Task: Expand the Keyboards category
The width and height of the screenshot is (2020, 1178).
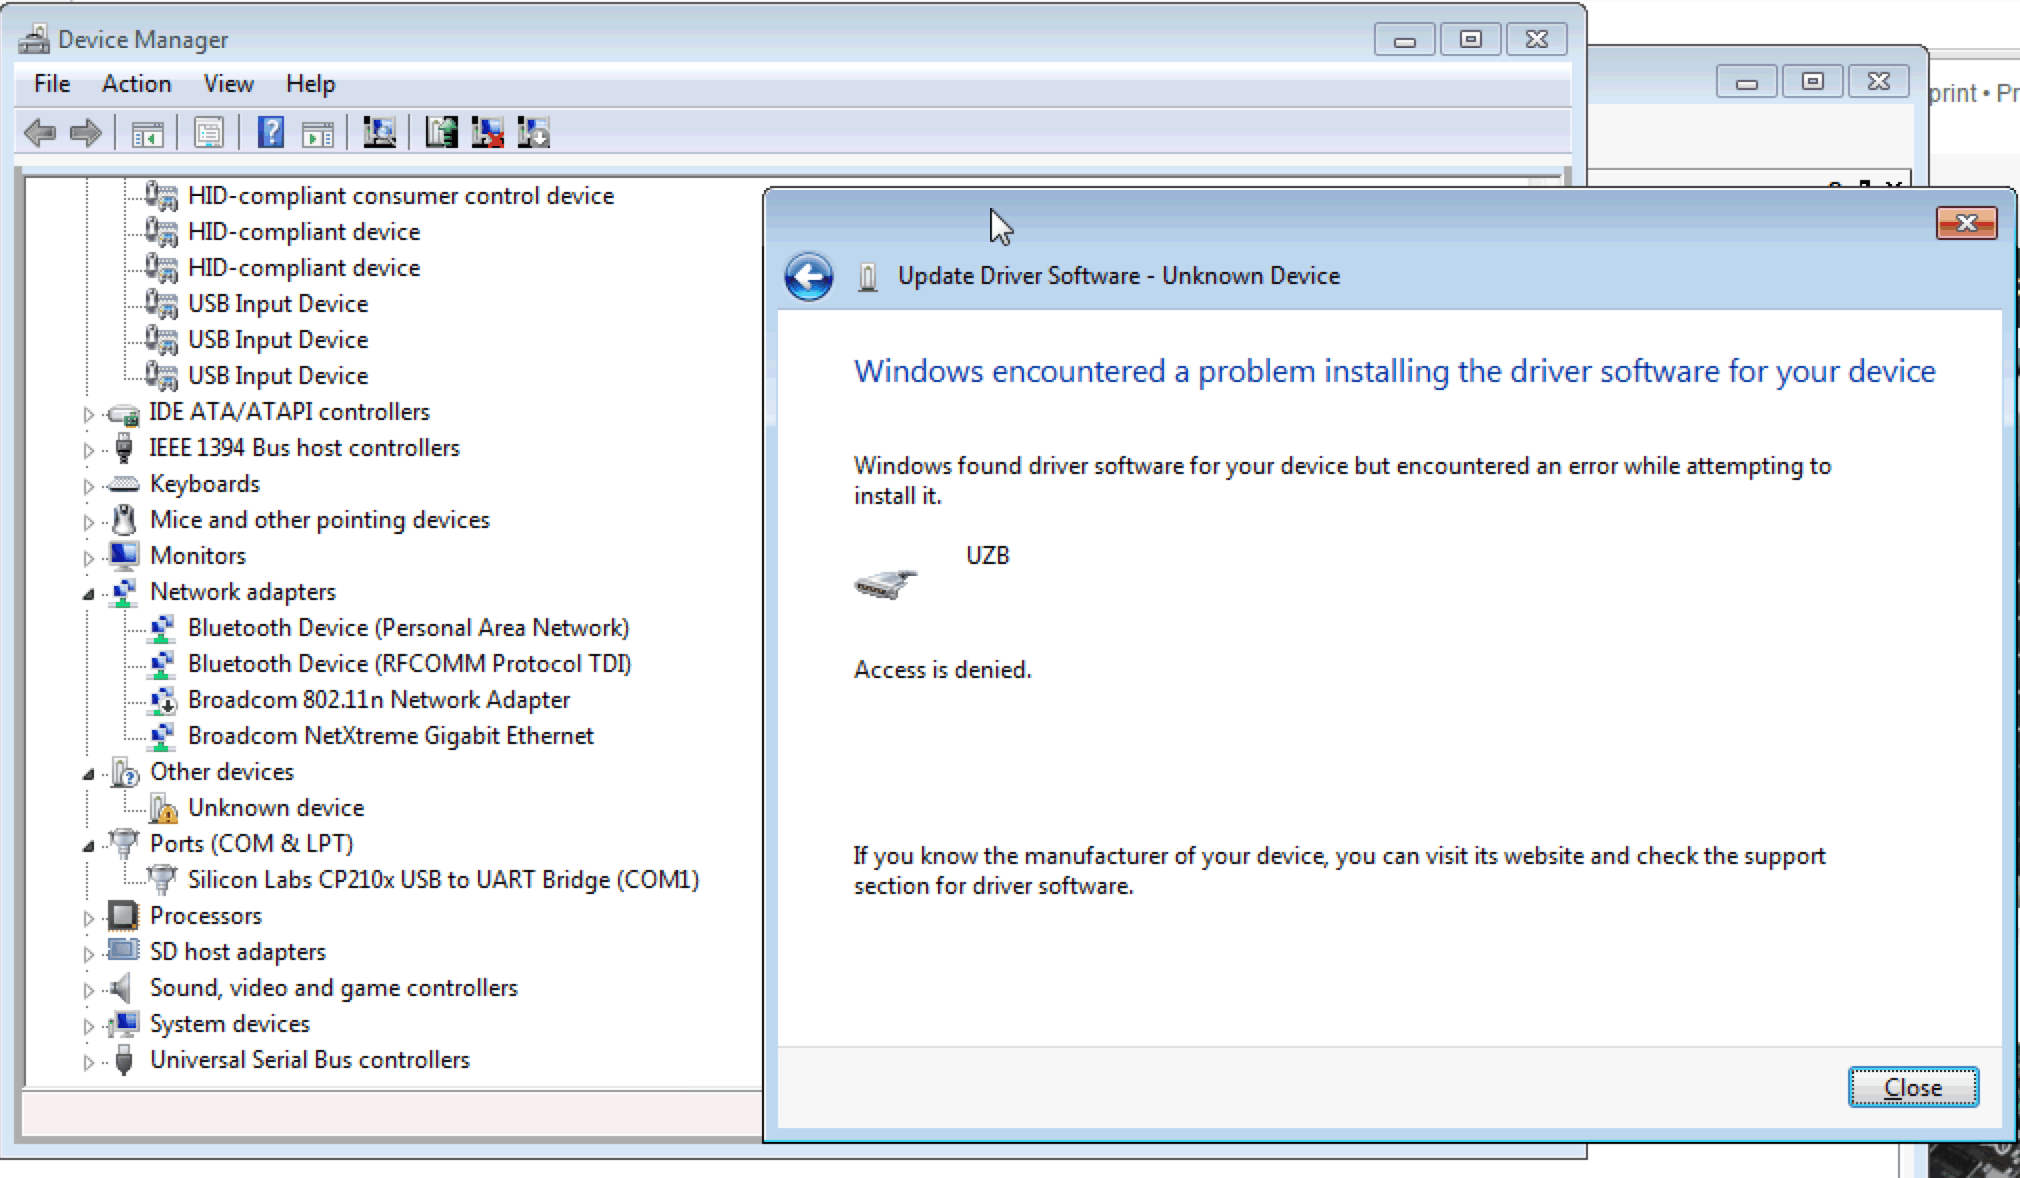Action: click(x=88, y=485)
